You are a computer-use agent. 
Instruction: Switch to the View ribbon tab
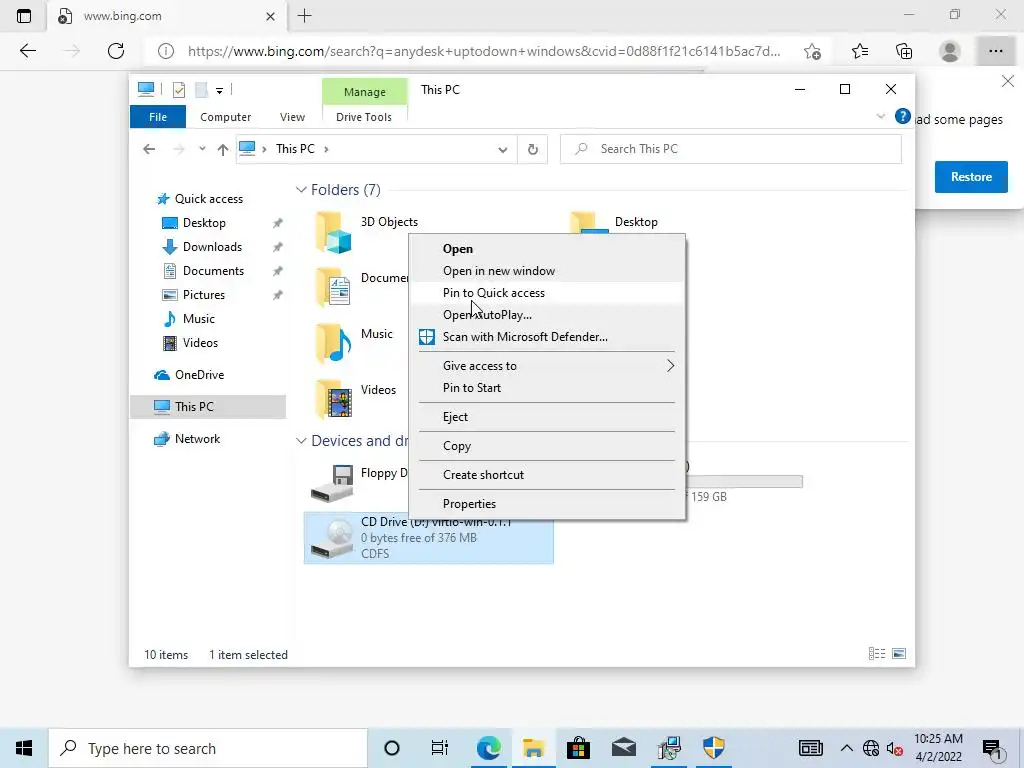(293, 117)
